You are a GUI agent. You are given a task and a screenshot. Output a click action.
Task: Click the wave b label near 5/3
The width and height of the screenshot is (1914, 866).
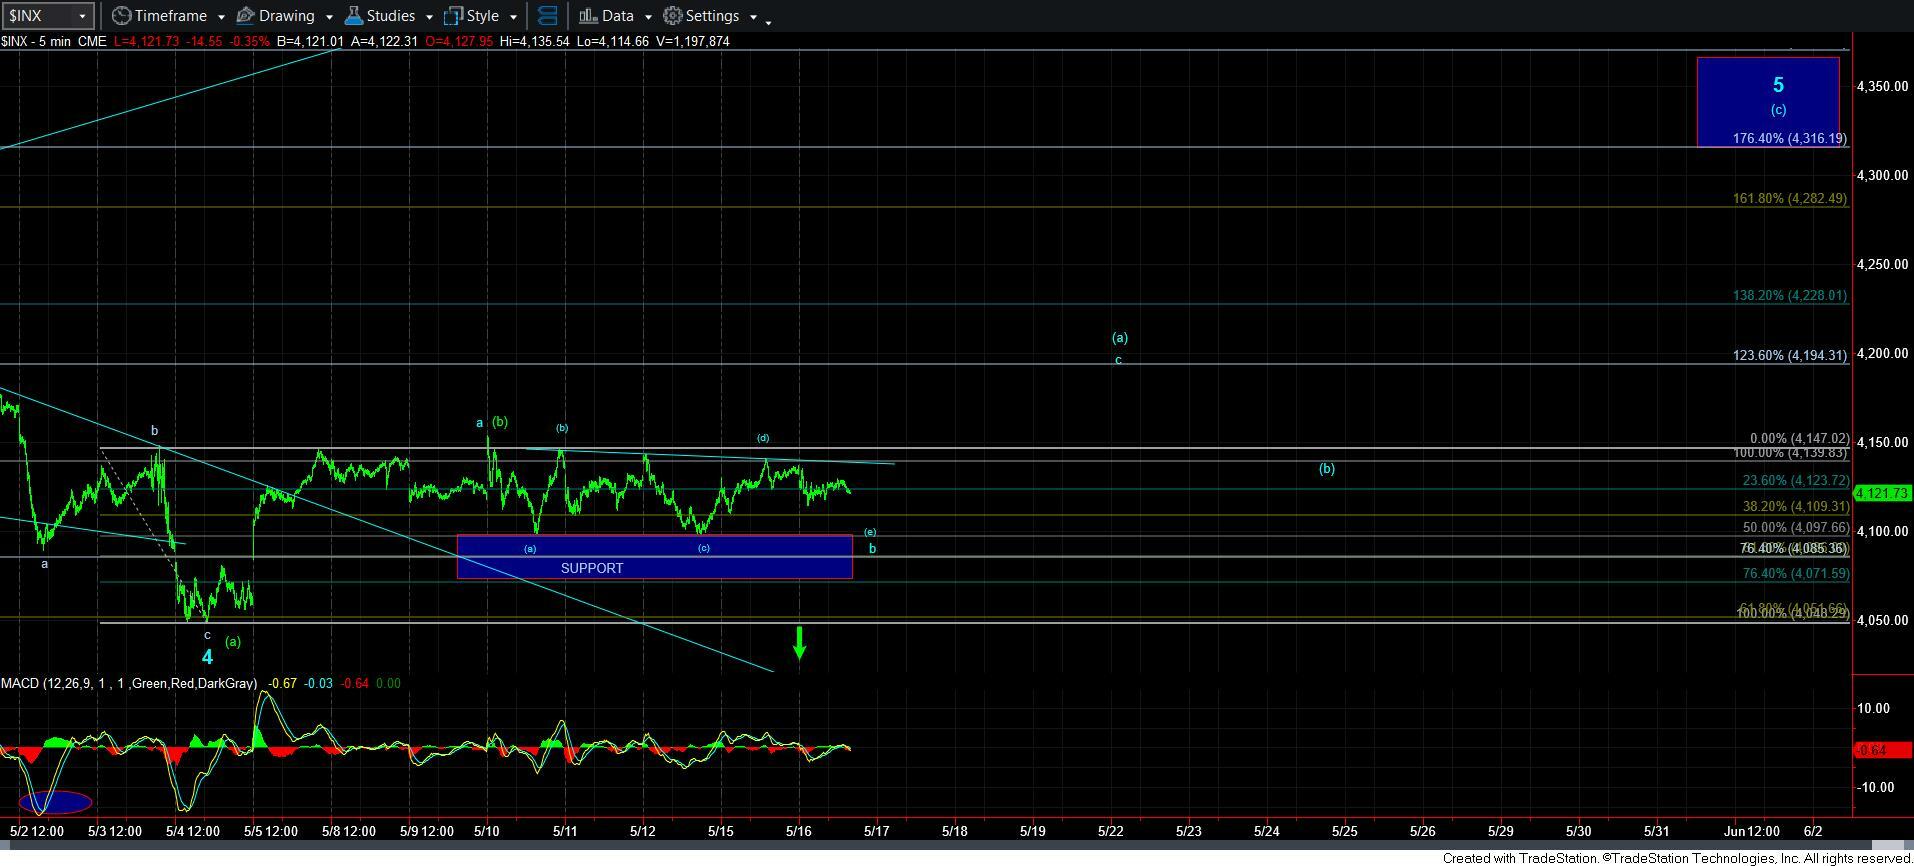click(154, 431)
